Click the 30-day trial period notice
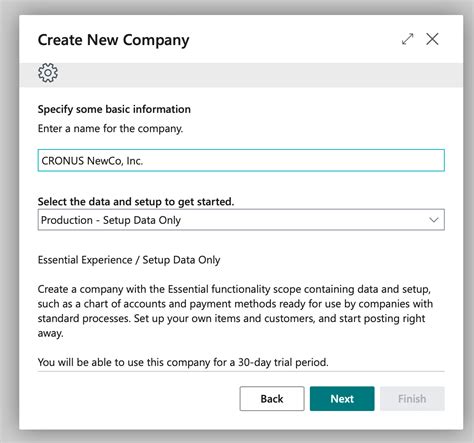The image size is (474, 443). point(183,362)
